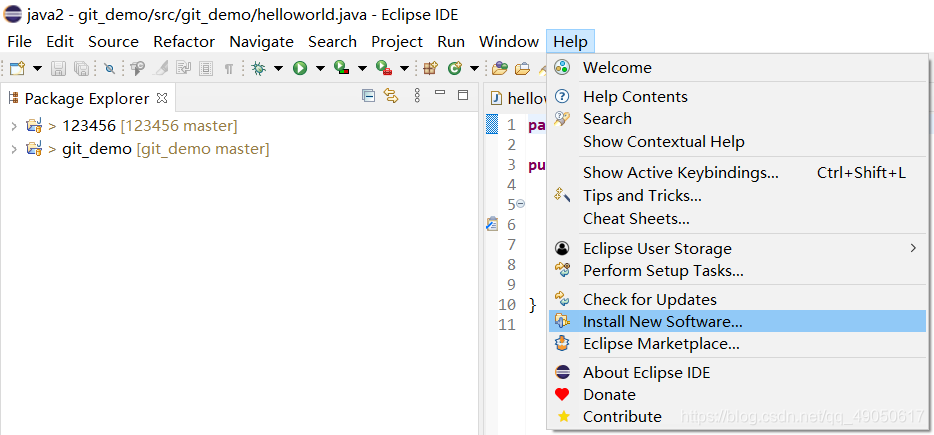The image size is (934, 435).
Task: Click the Toggle Mark Occurrences highlighter icon
Action: (x=161, y=69)
